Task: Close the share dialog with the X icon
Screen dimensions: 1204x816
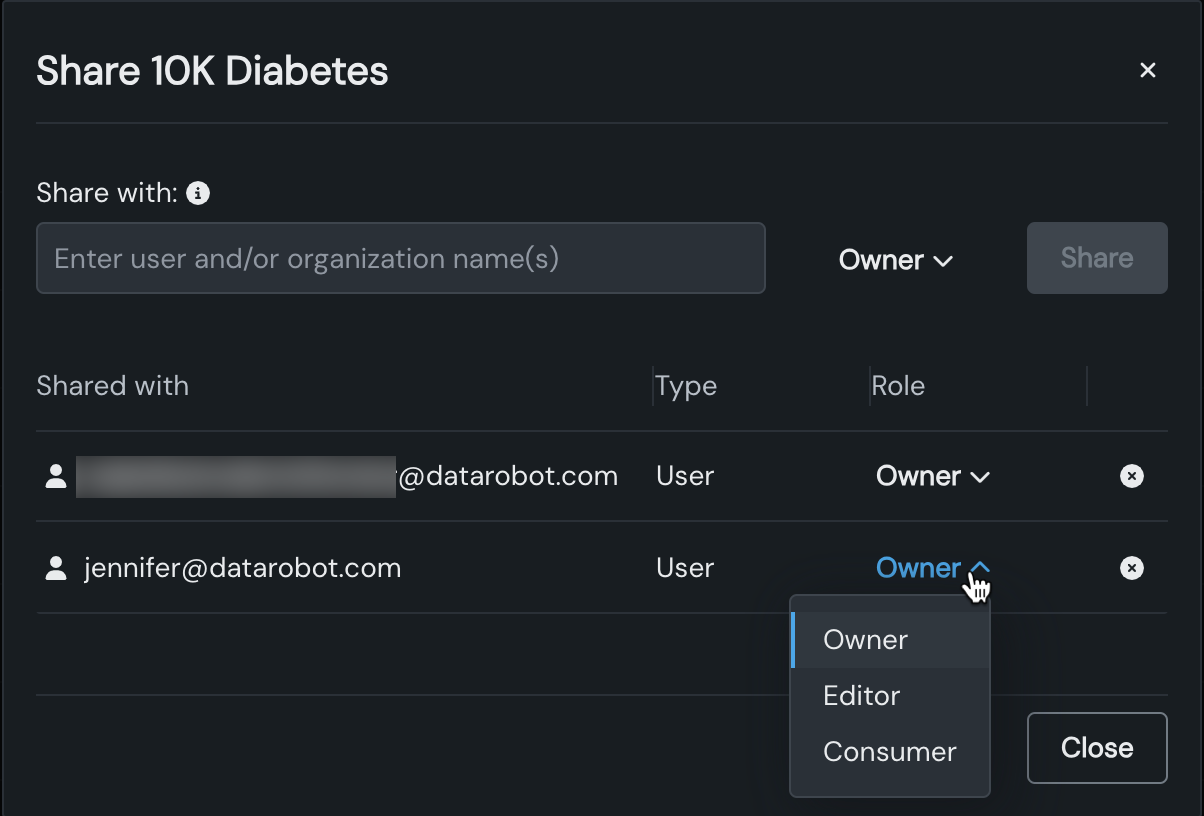Action: click(x=1148, y=70)
